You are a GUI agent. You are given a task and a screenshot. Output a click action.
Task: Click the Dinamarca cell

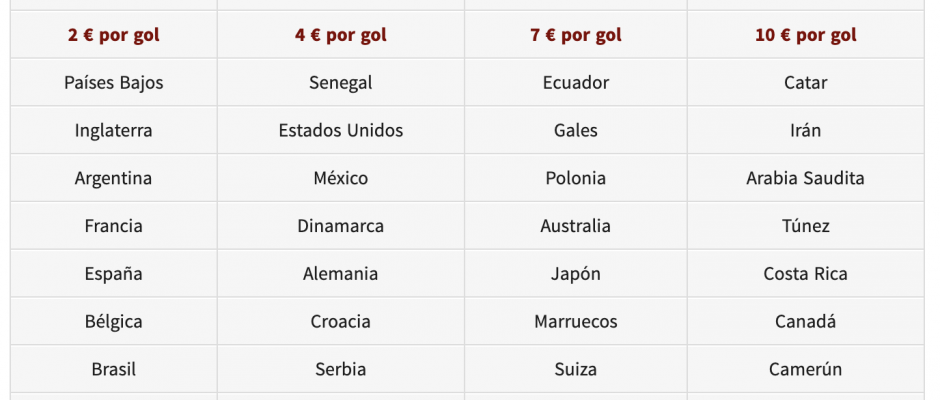point(341,225)
